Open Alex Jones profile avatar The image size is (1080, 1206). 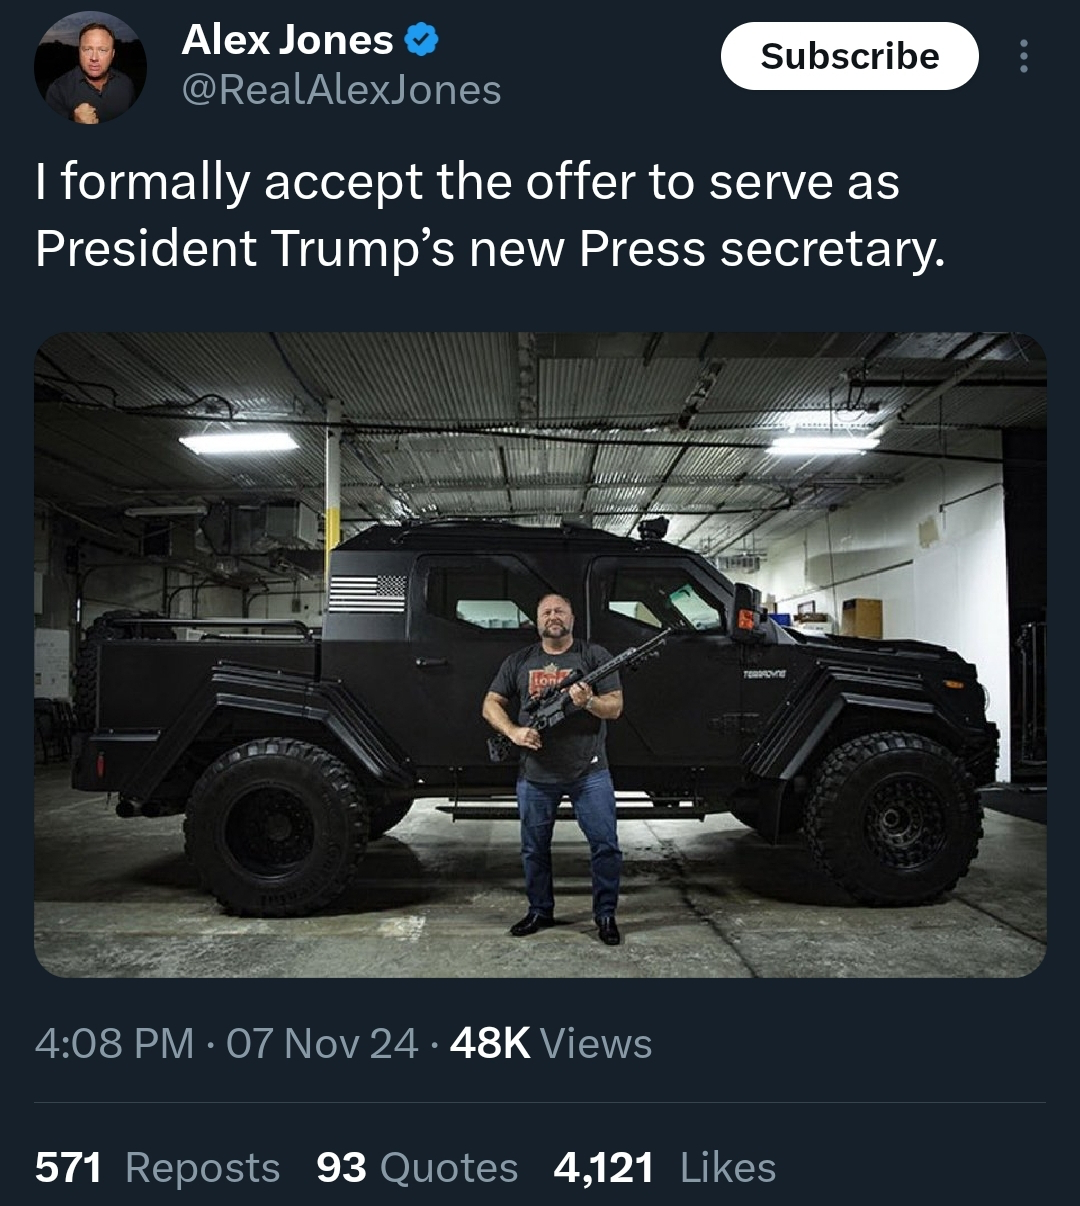90,68
